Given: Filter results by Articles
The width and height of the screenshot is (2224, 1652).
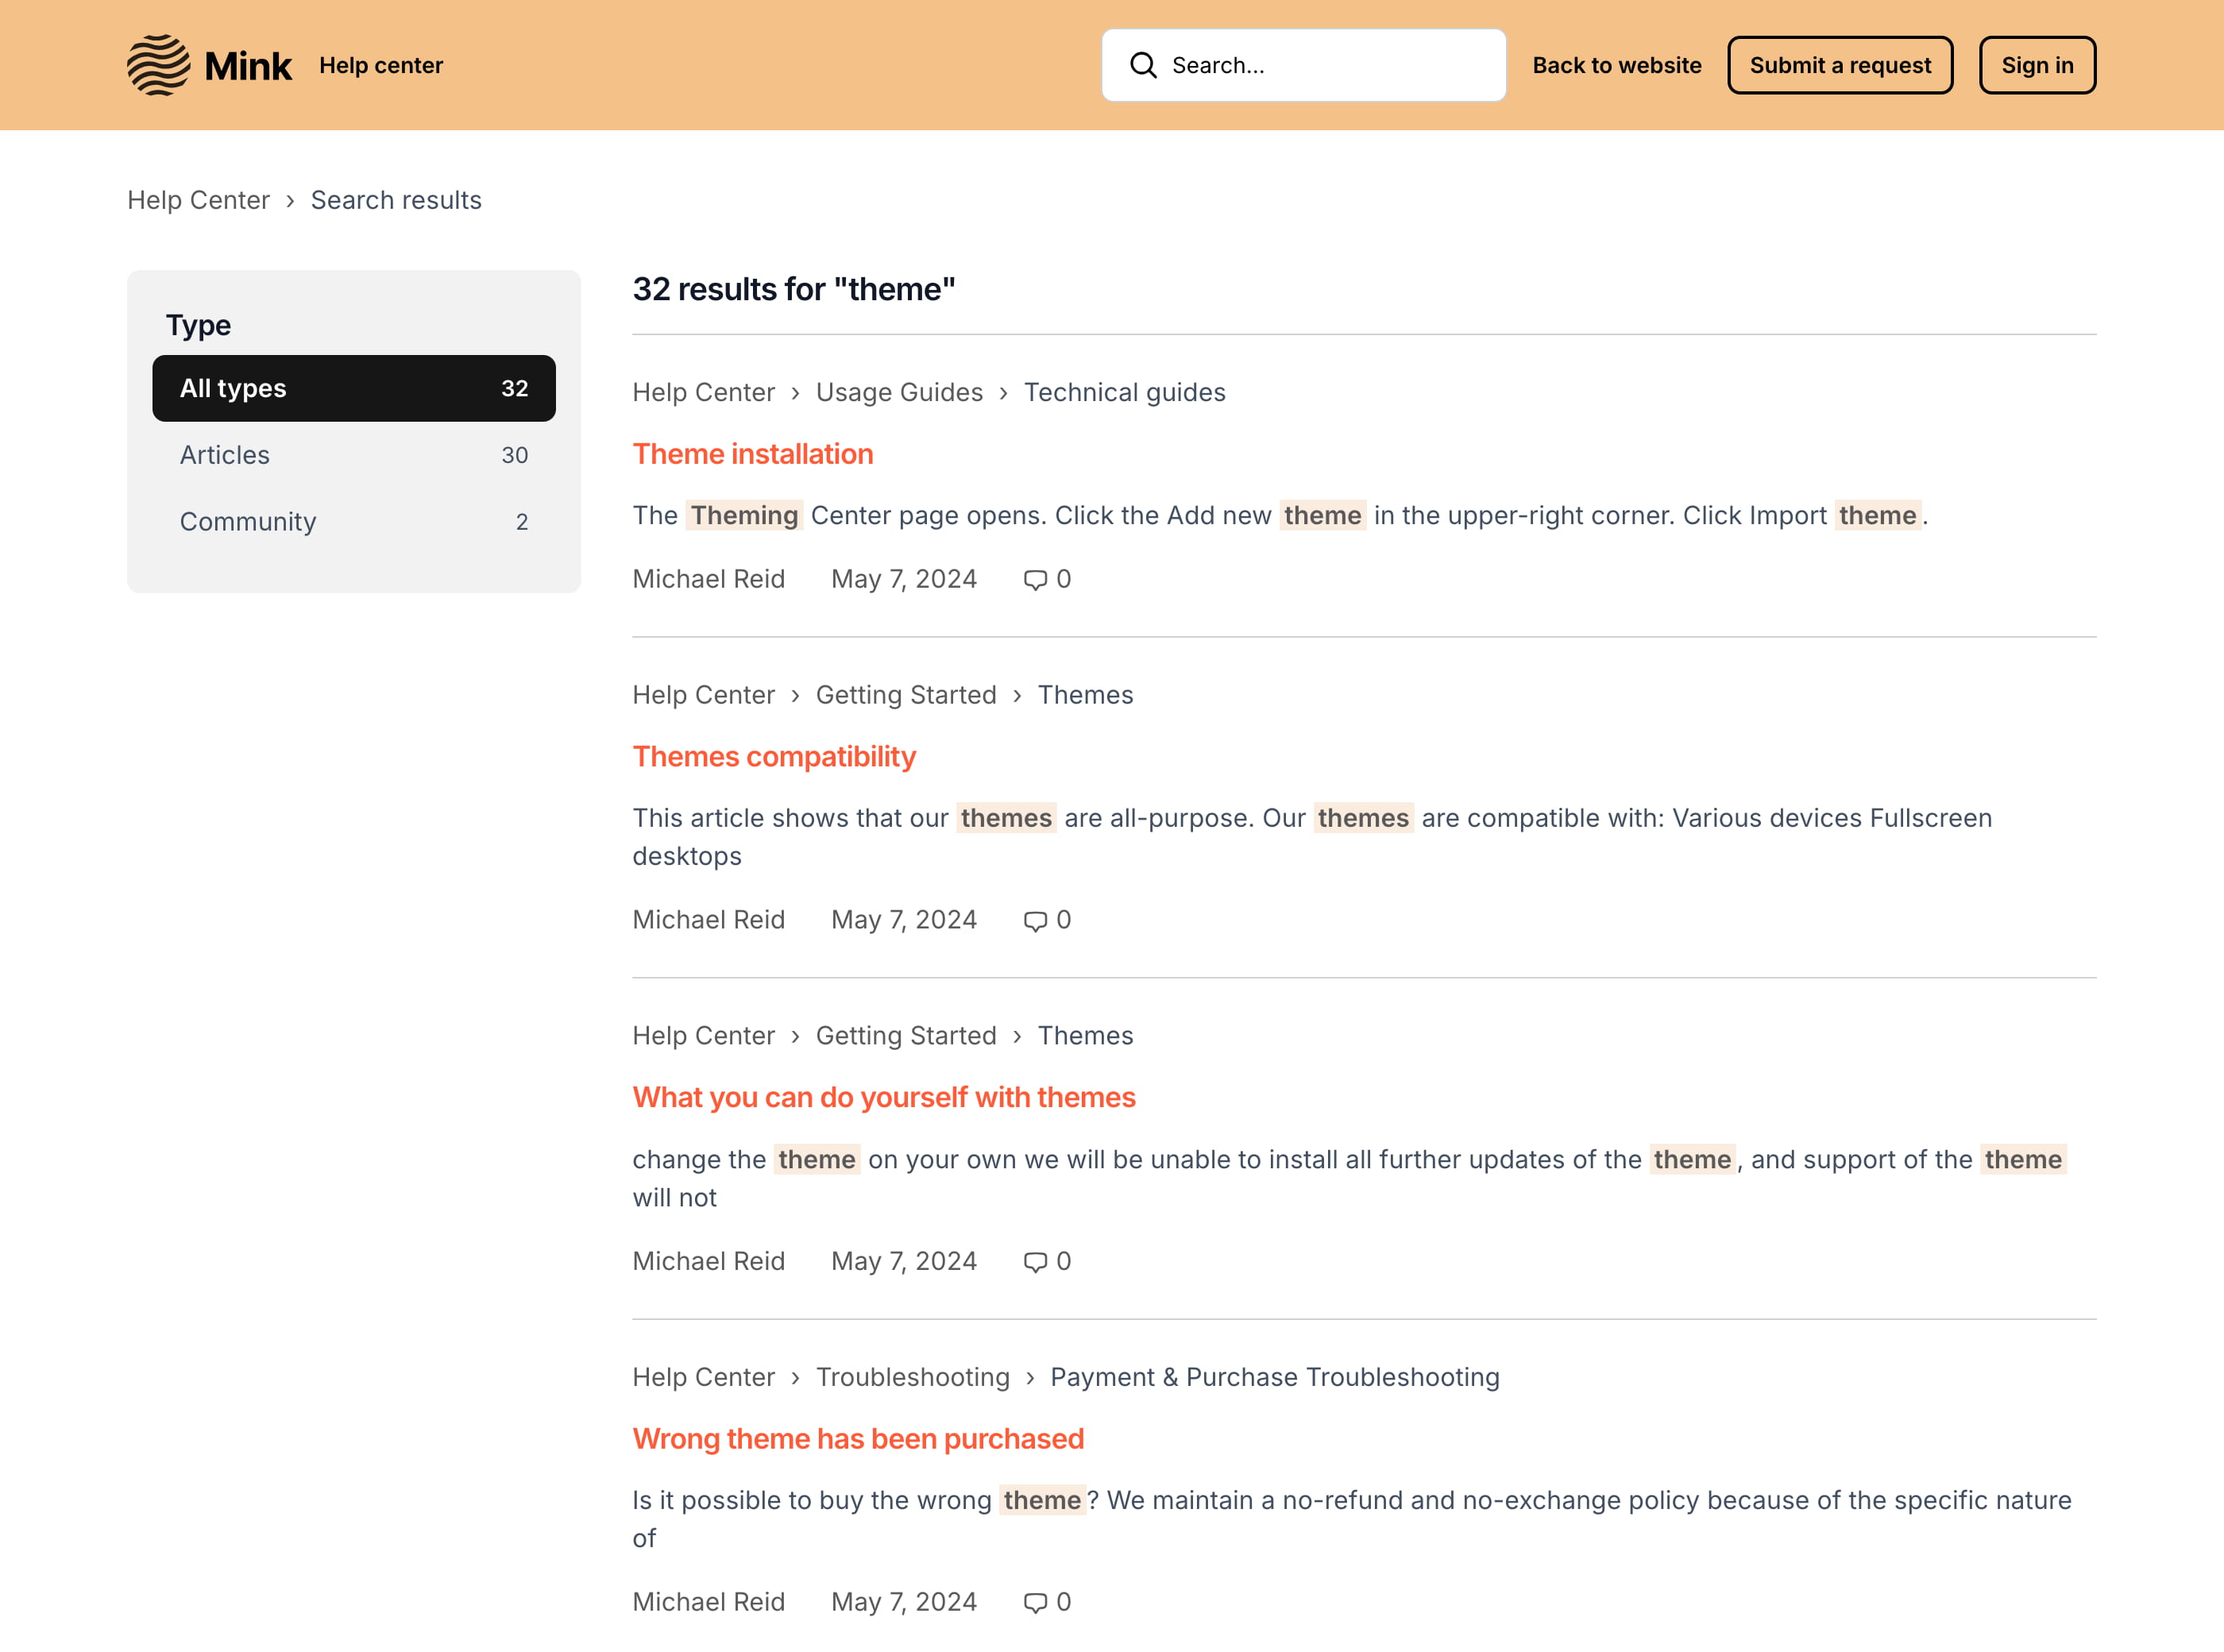Looking at the screenshot, I should click(354, 455).
